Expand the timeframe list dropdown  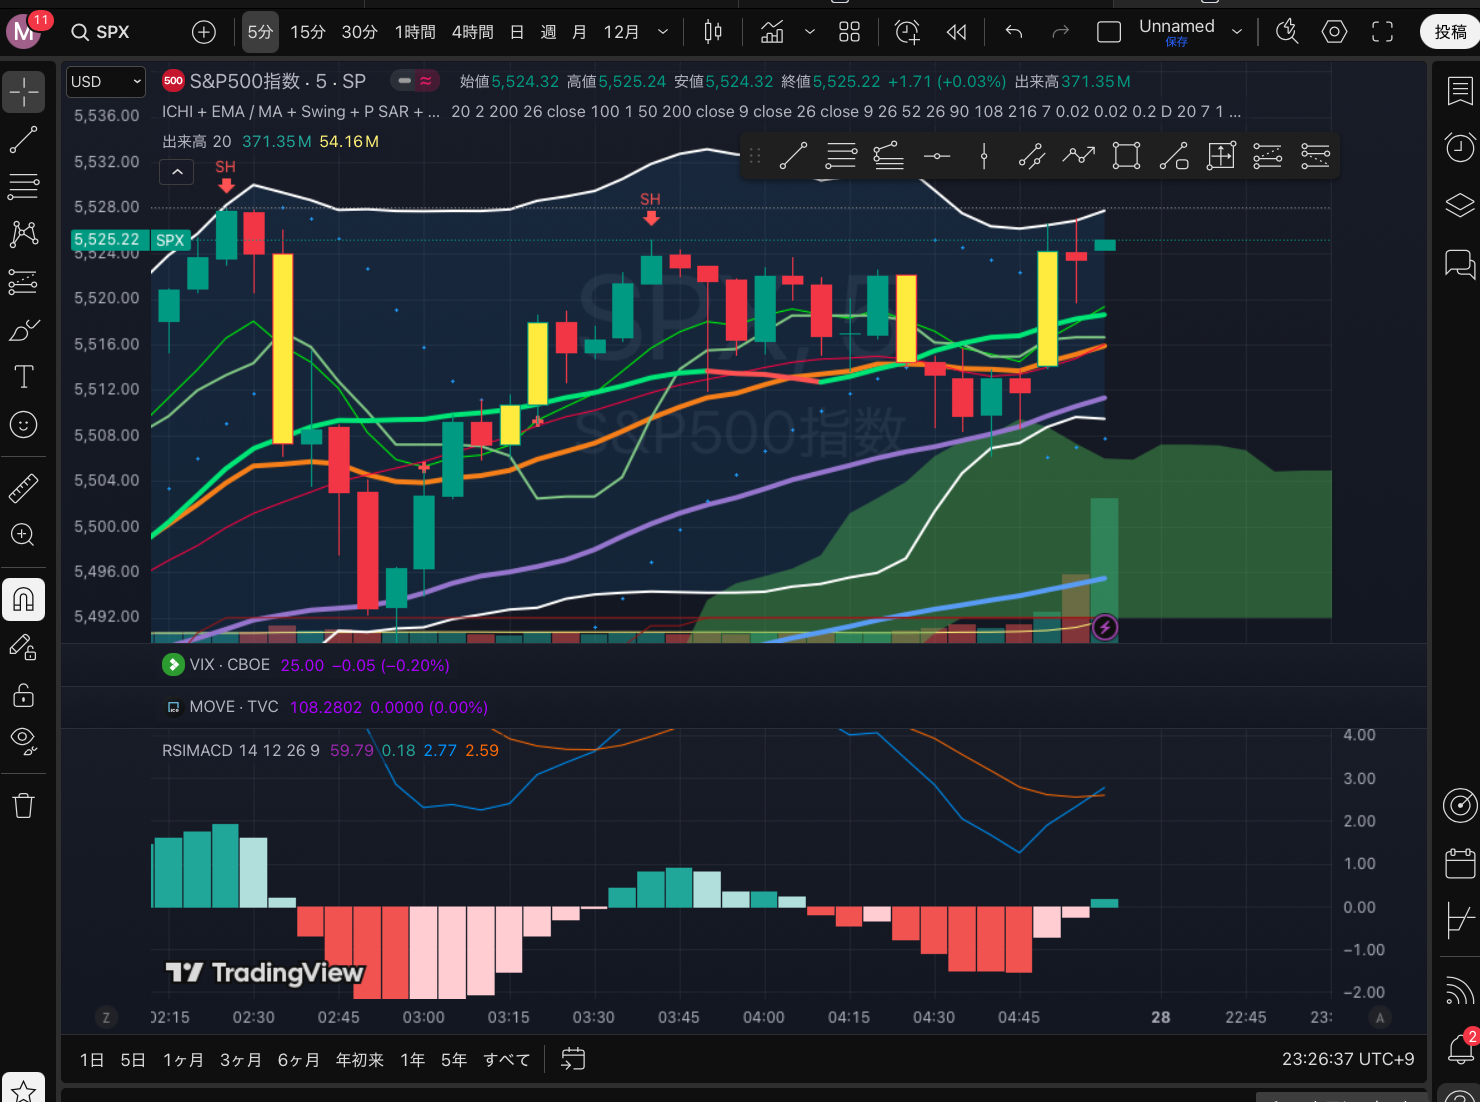pyautogui.click(x=662, y=32)
